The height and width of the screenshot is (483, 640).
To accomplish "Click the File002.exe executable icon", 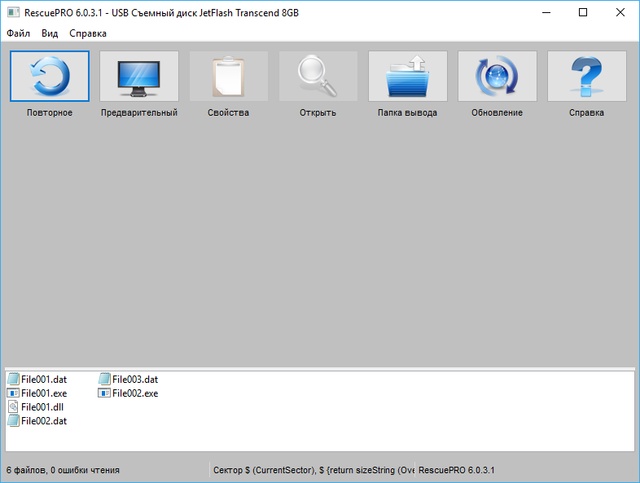I will click(104, 393).
